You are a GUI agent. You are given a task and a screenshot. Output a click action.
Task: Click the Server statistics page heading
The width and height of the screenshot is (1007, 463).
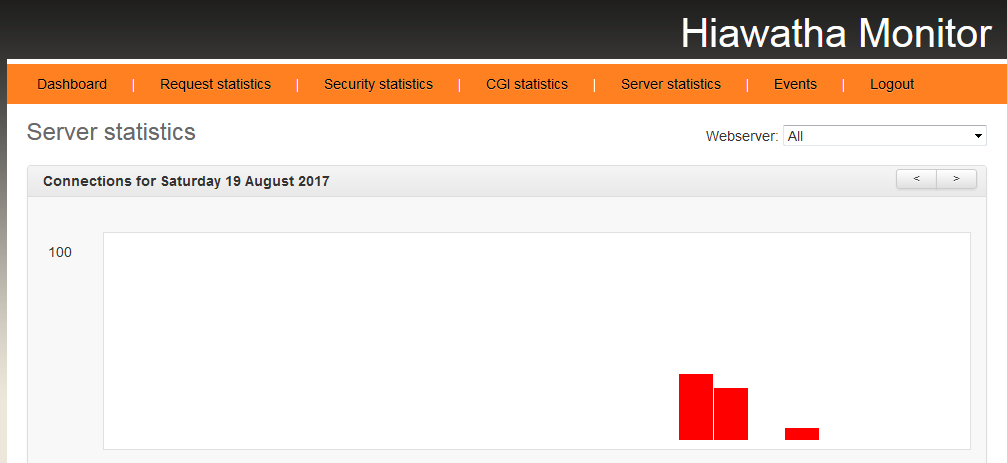click(111, 132)
